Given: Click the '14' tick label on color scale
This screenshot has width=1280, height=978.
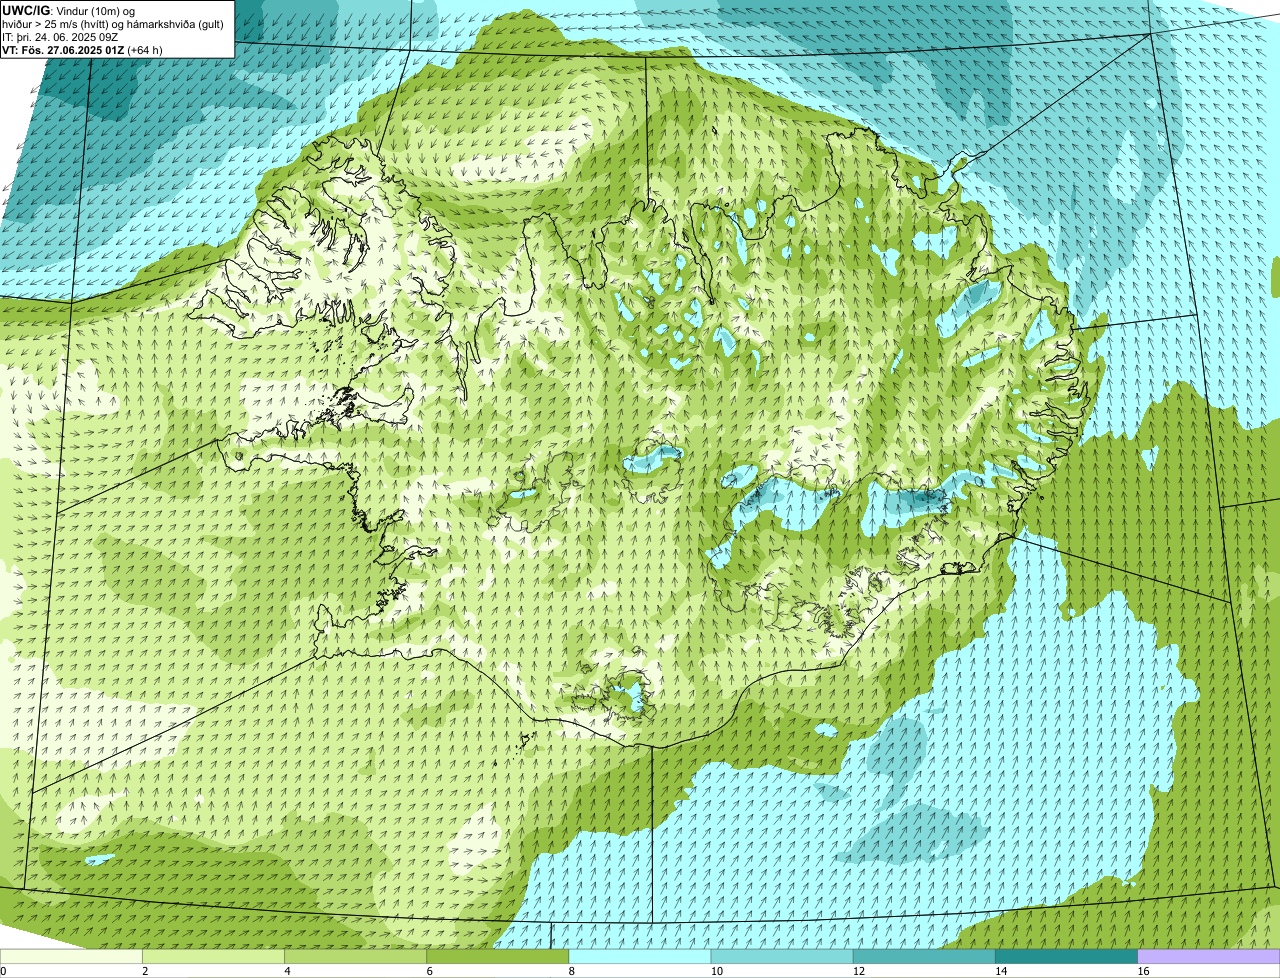Looking at the screenshot, I should coord(1001,971).
